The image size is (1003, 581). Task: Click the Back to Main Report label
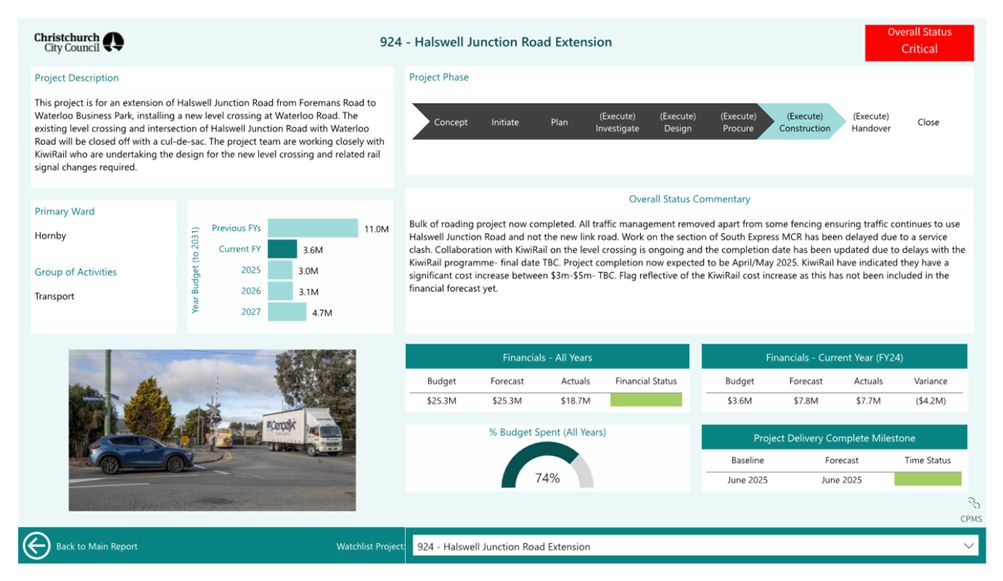click(x=97, y=546)
